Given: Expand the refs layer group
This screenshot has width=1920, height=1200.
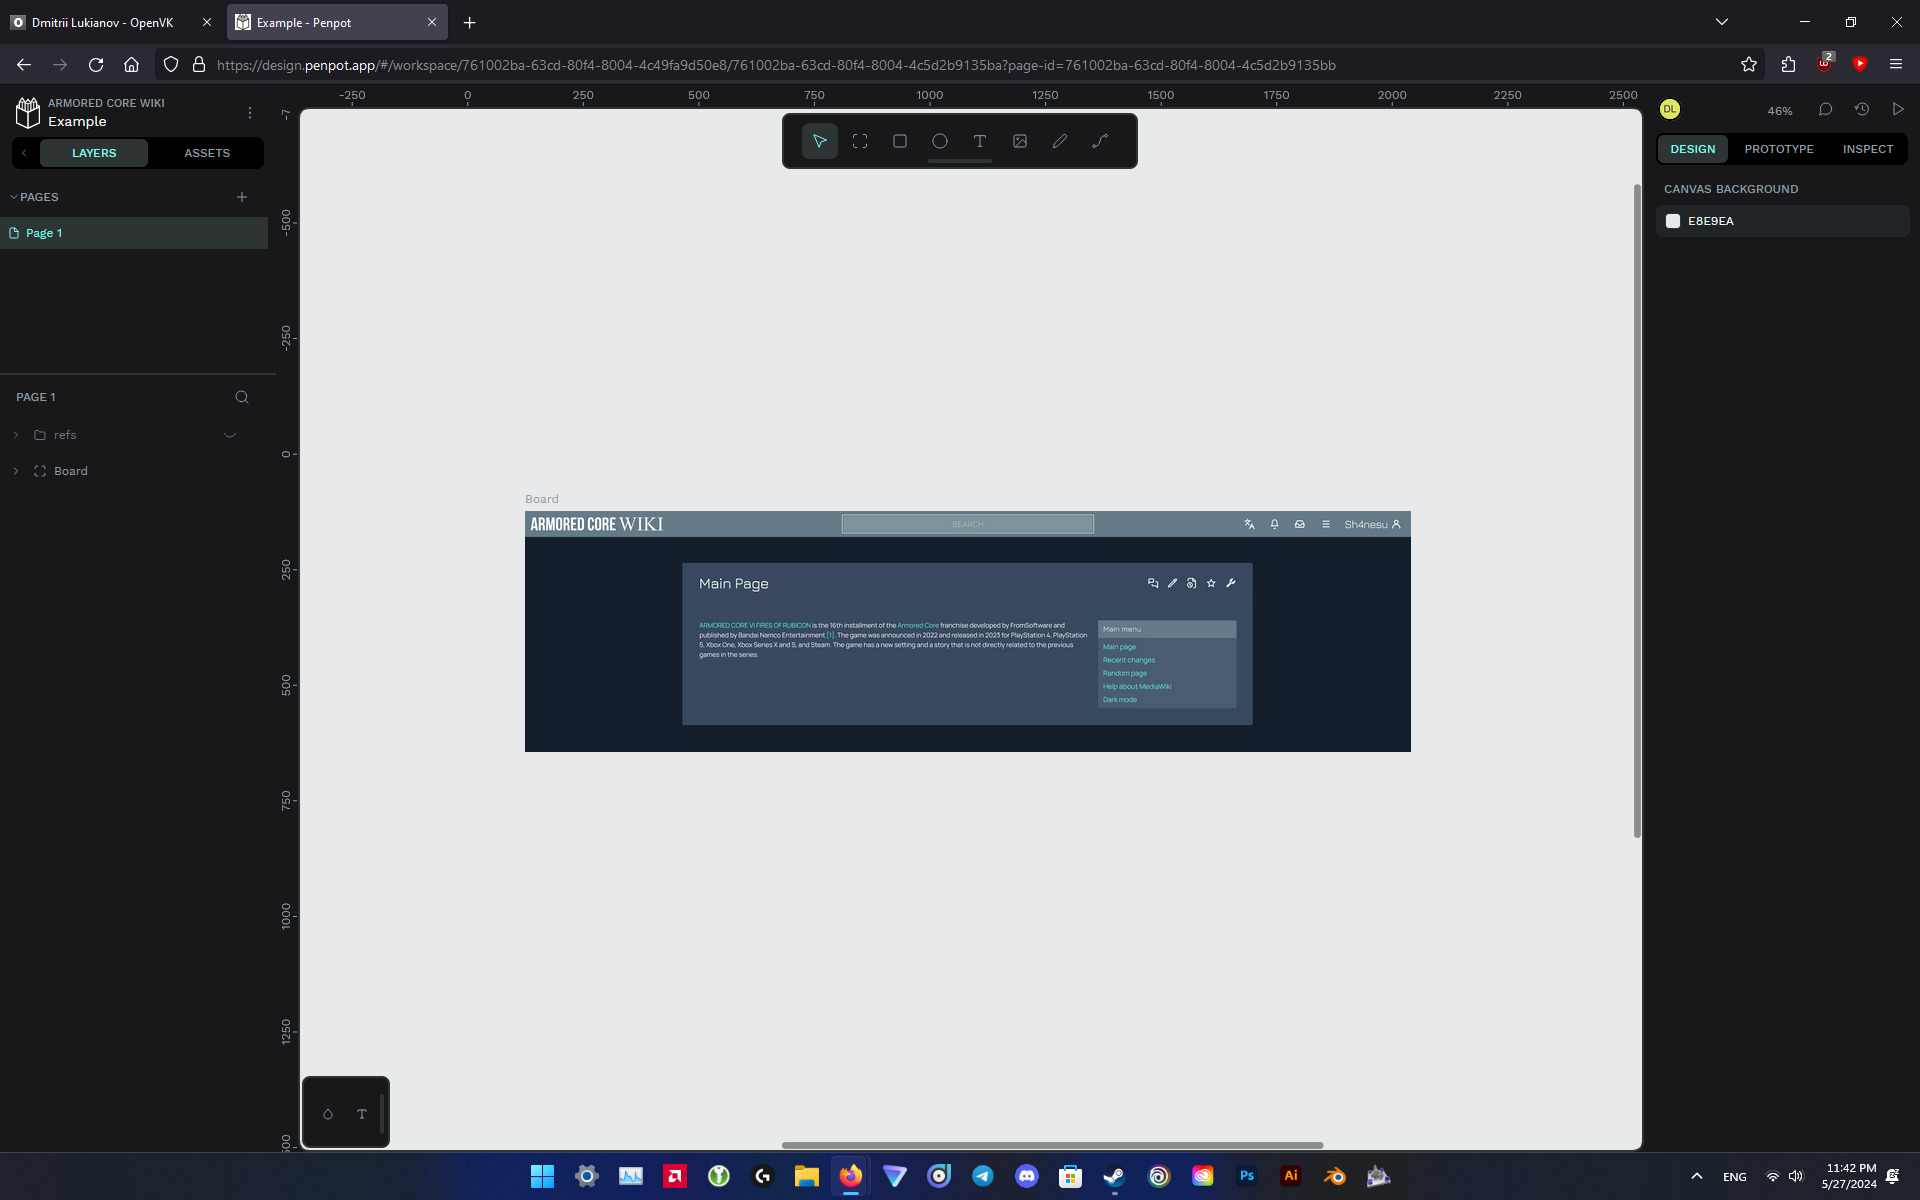Looking at the screenshot, I should click(x=16, y=435).
